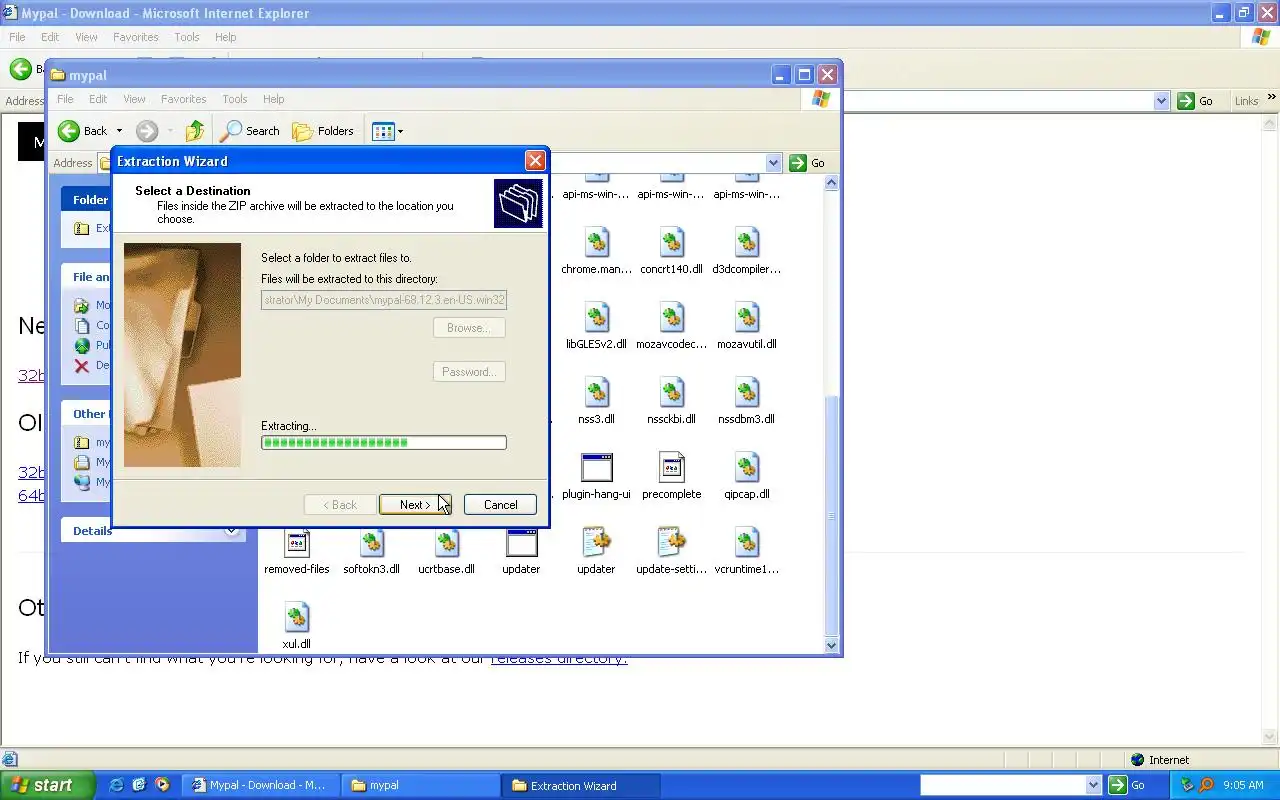Select the nssckbi.dll file icon
Viewport: 1280px width, 800px height.
pyautogui.click(x=671, y=392)
